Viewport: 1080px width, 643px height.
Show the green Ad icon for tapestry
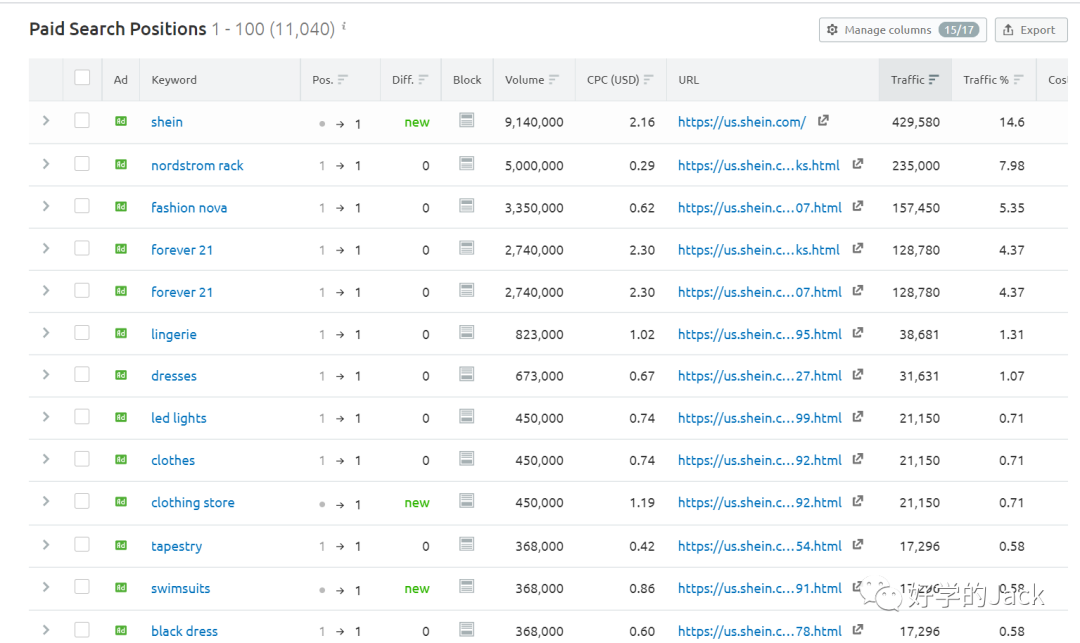point(121,545)
